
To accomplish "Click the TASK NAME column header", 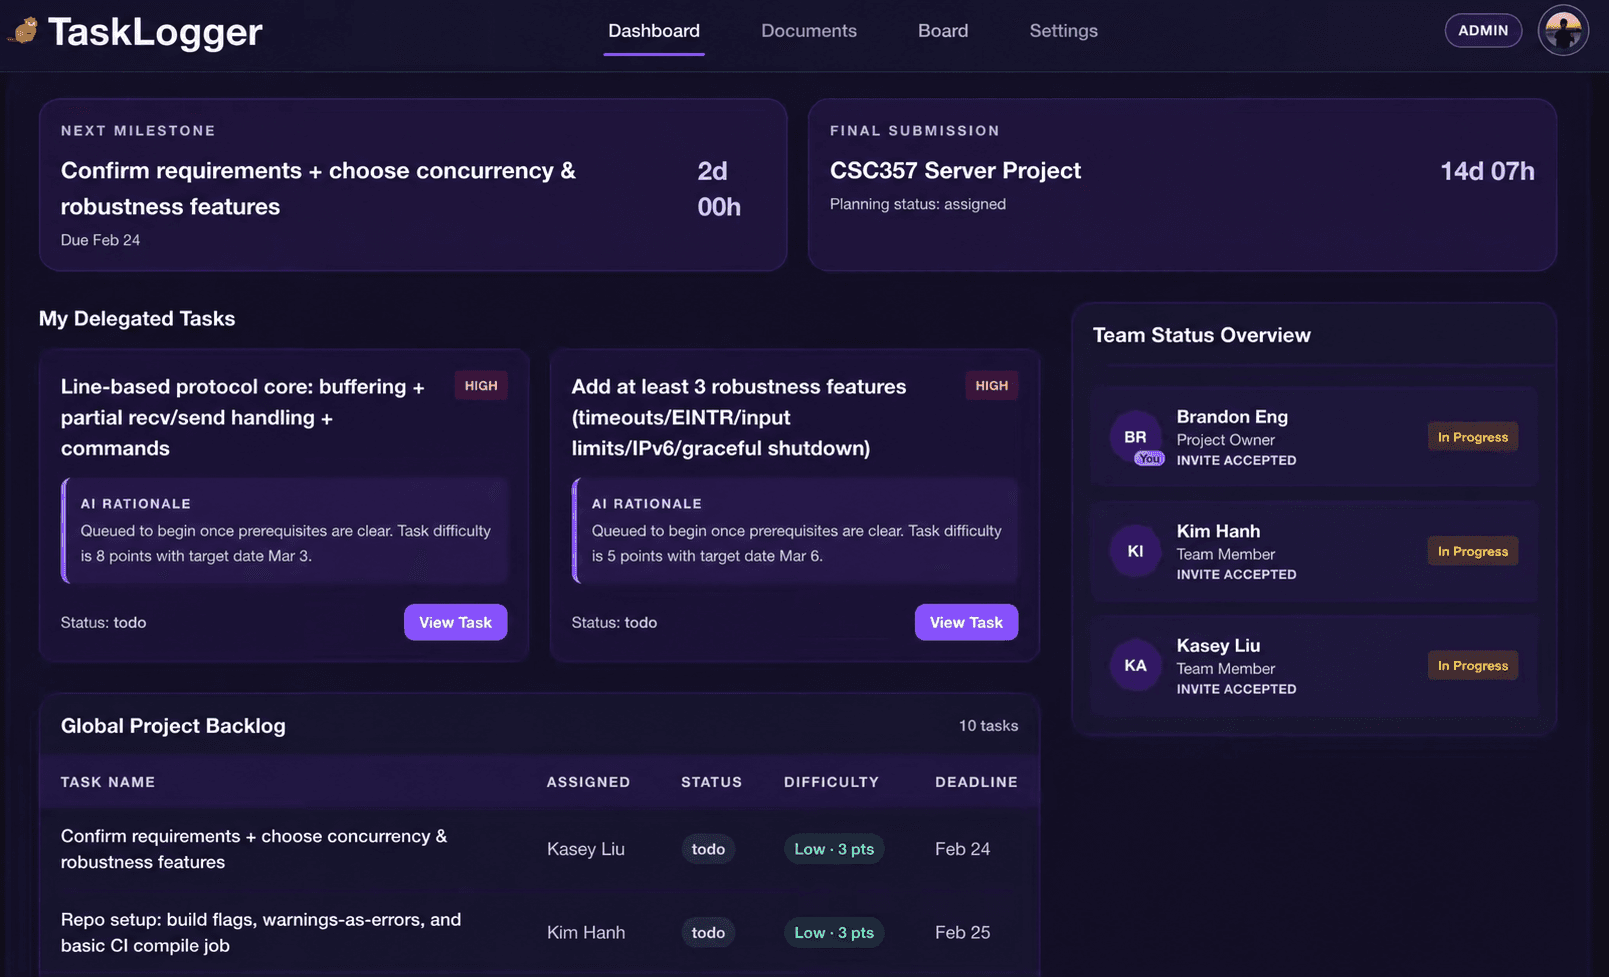I will coord(108,782).
